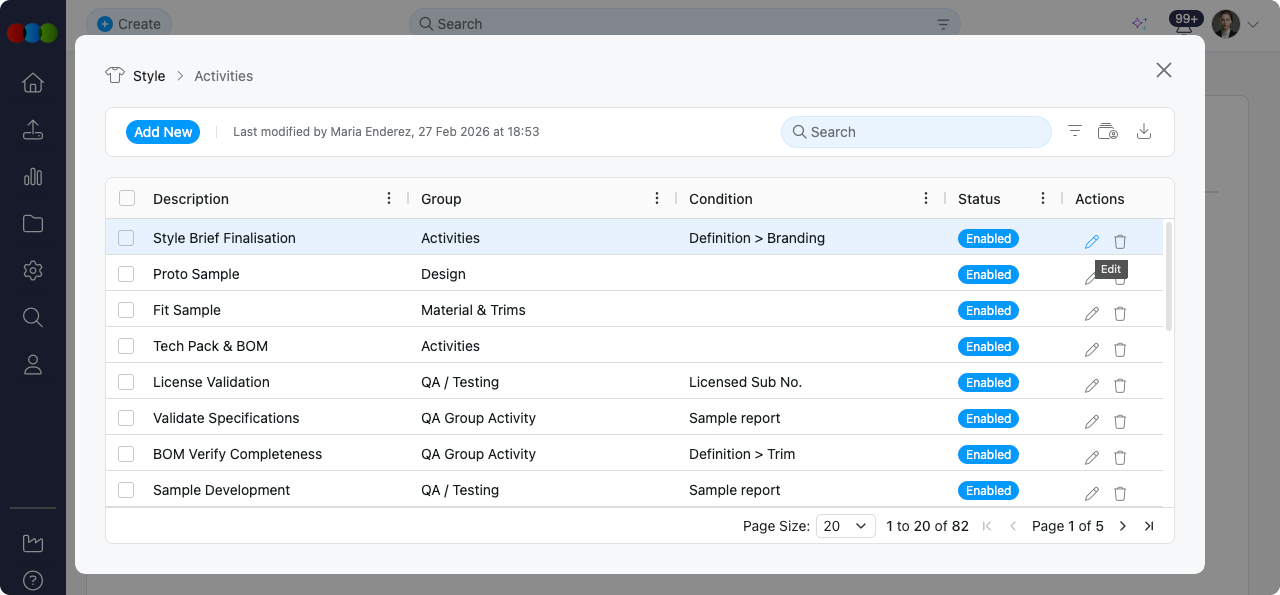Open the notifications bell with 99+ badge
This screenshot has width=1280, height=595.
point(1184,25)
